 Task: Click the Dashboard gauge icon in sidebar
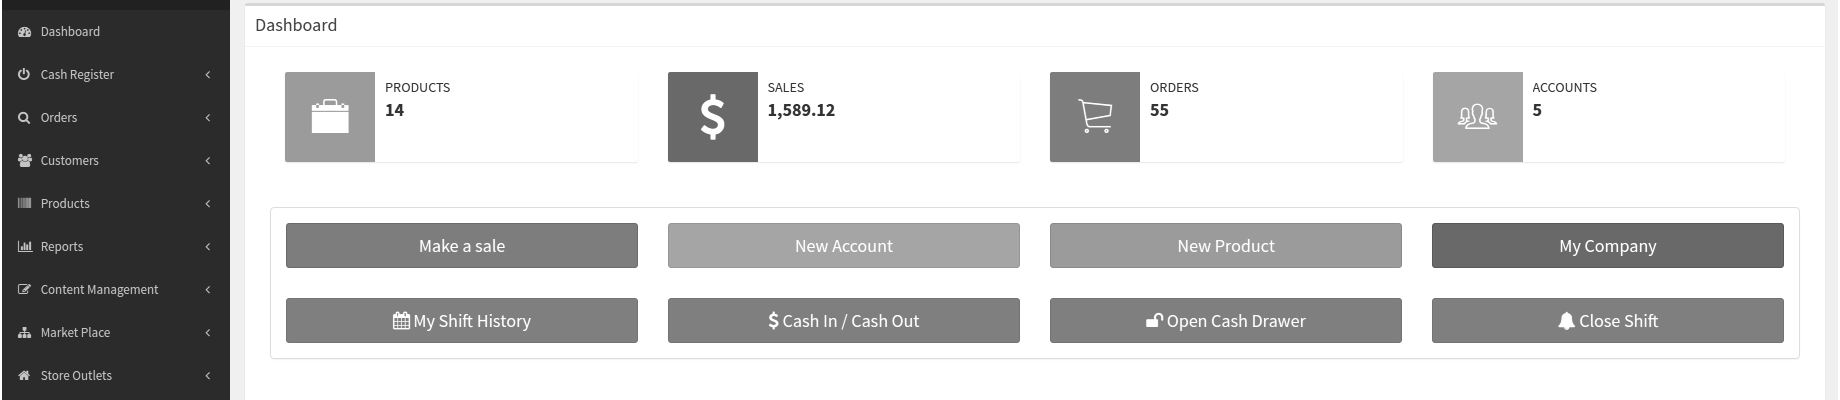[x=25, y=32]
